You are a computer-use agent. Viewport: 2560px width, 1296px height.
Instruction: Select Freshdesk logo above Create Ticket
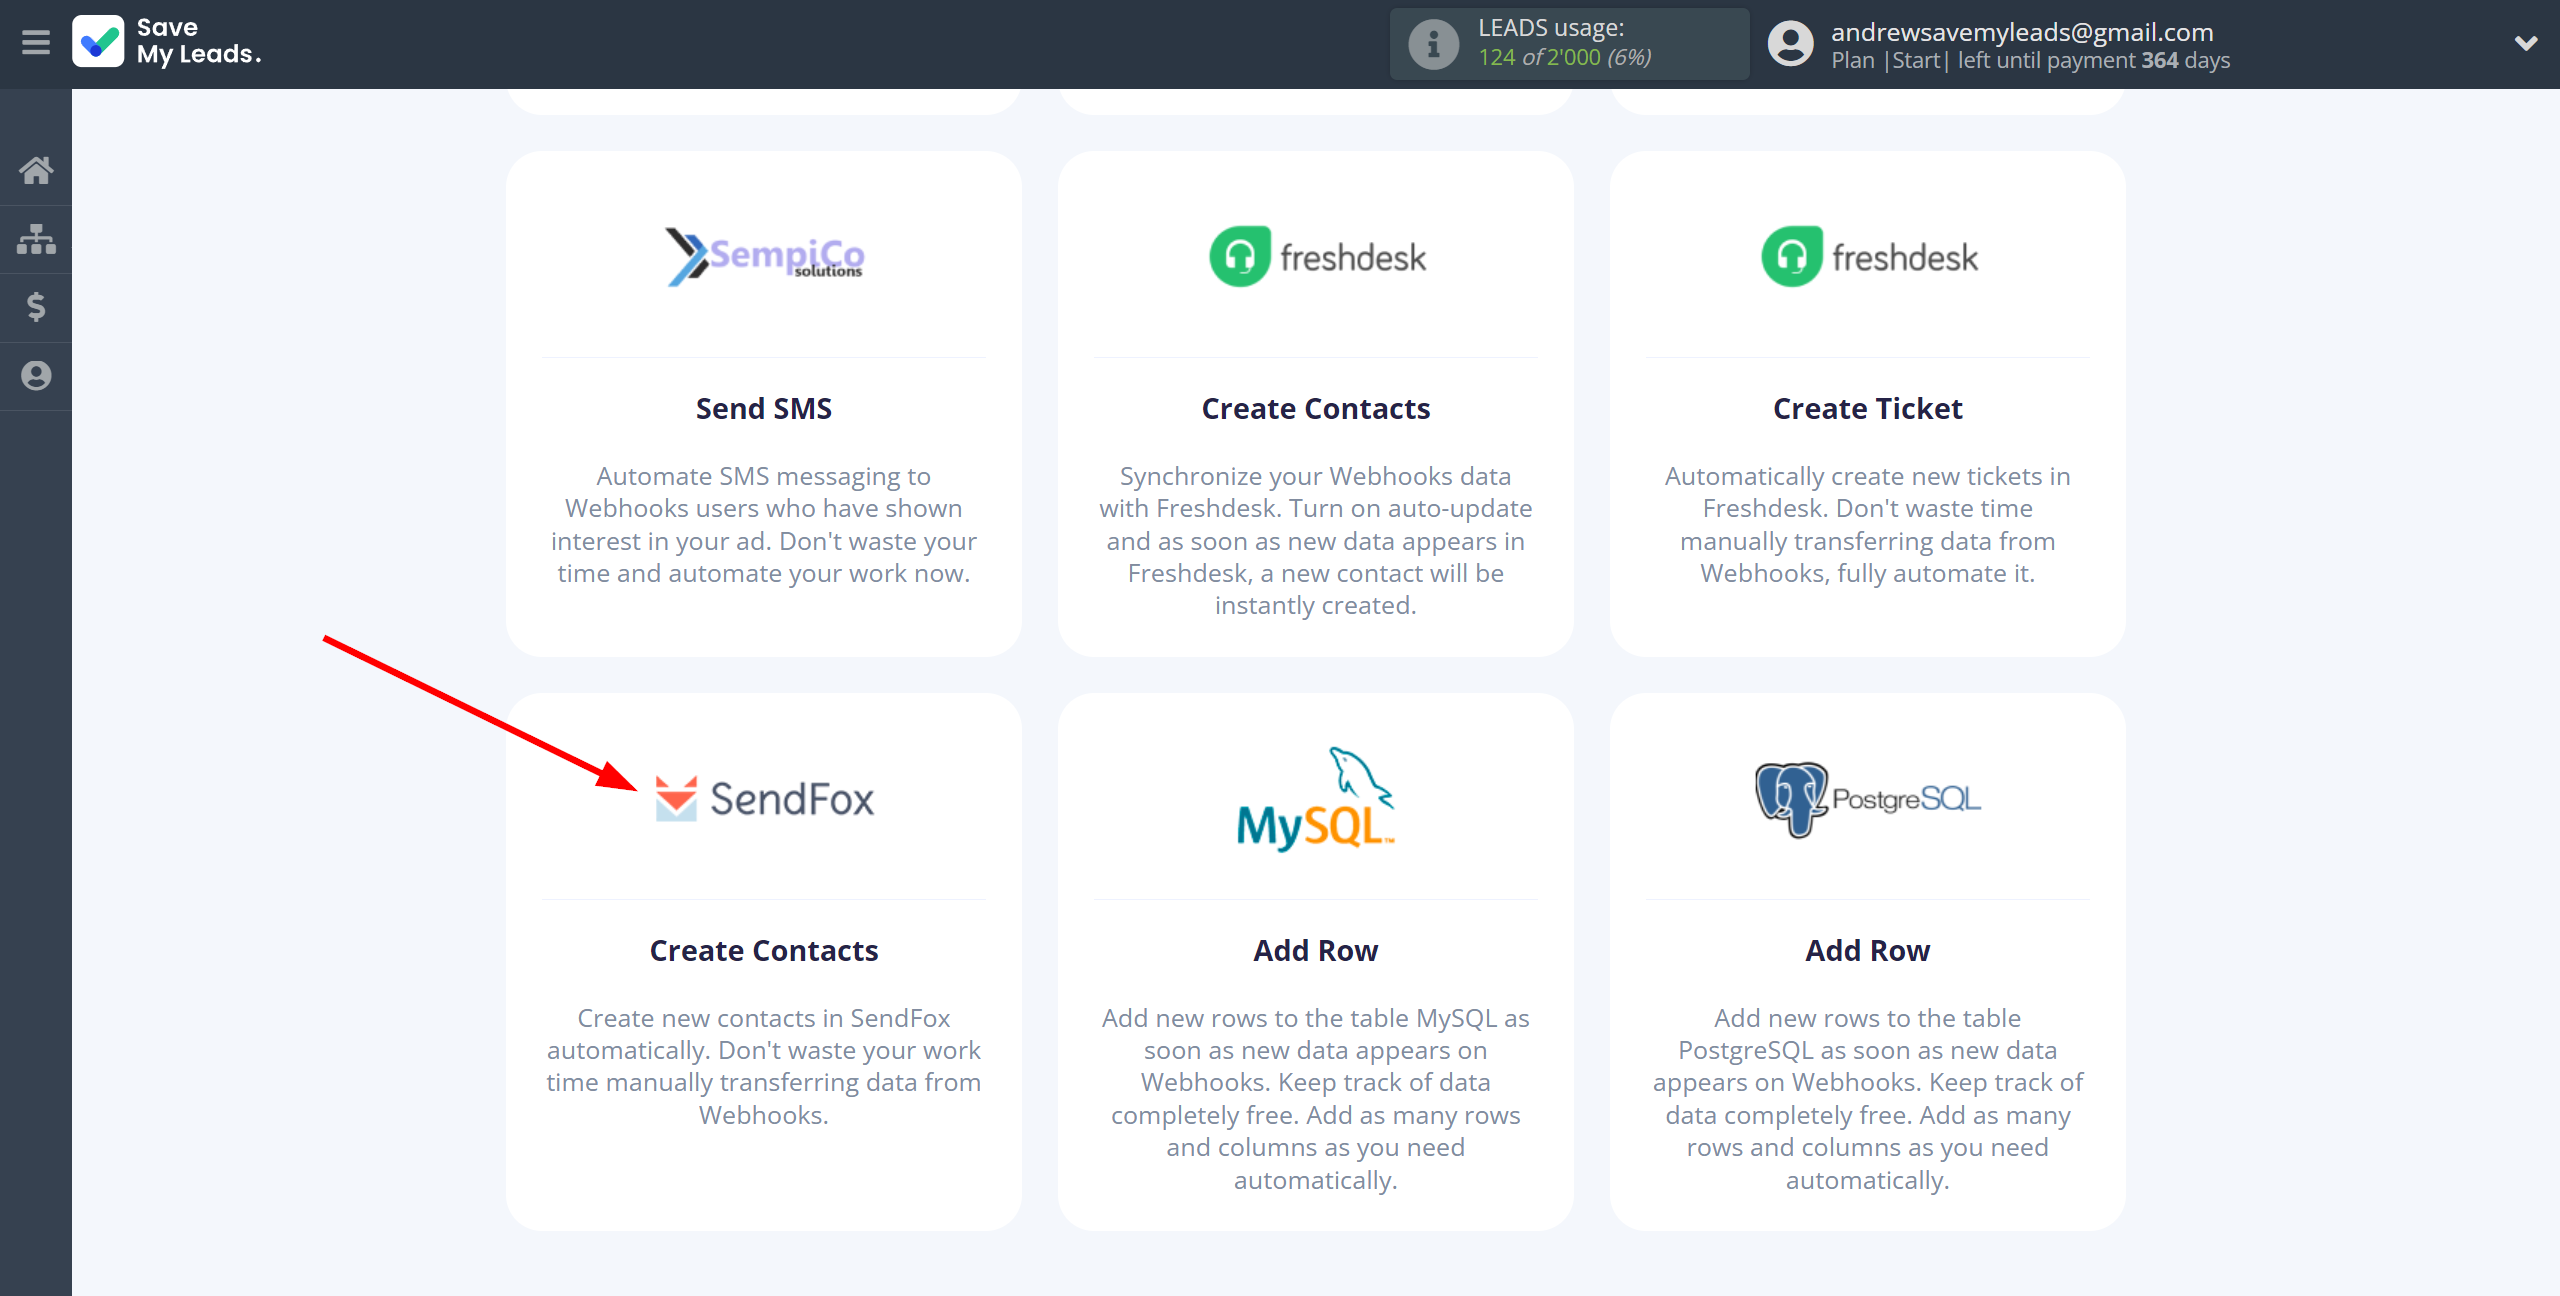[x=1869, y=257]
